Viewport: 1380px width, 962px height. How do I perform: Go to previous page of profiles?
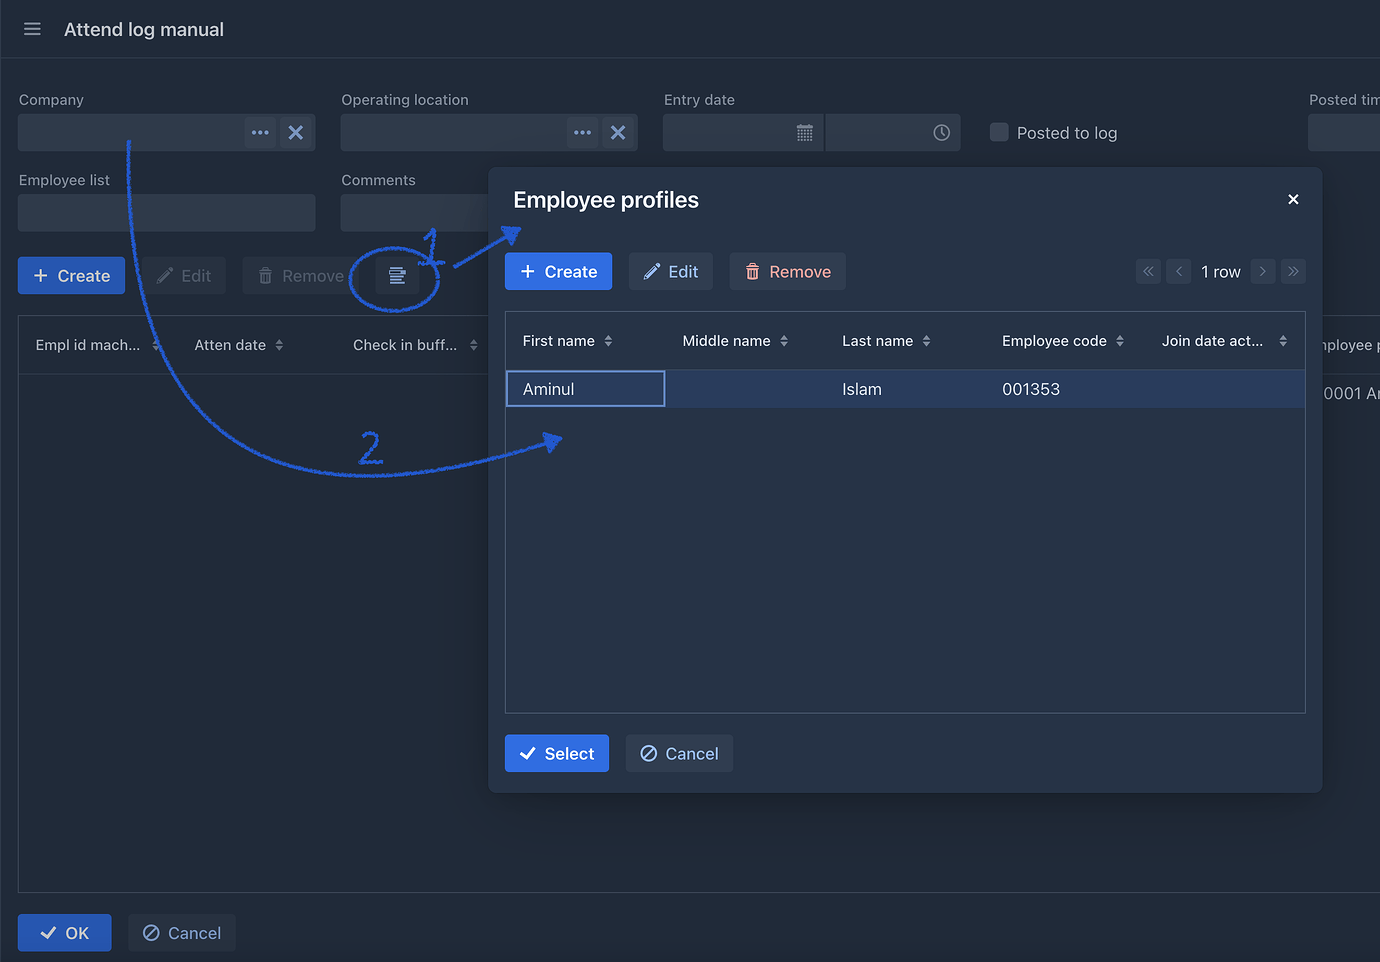pyautogui.click(x=1179, y=271)
